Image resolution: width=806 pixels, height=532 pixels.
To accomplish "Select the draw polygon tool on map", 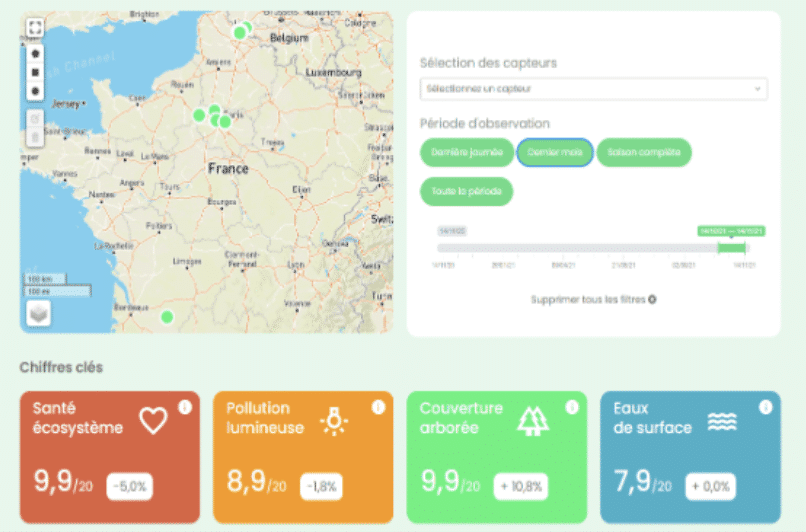I will pyautogui.click(x=36, y=53).
